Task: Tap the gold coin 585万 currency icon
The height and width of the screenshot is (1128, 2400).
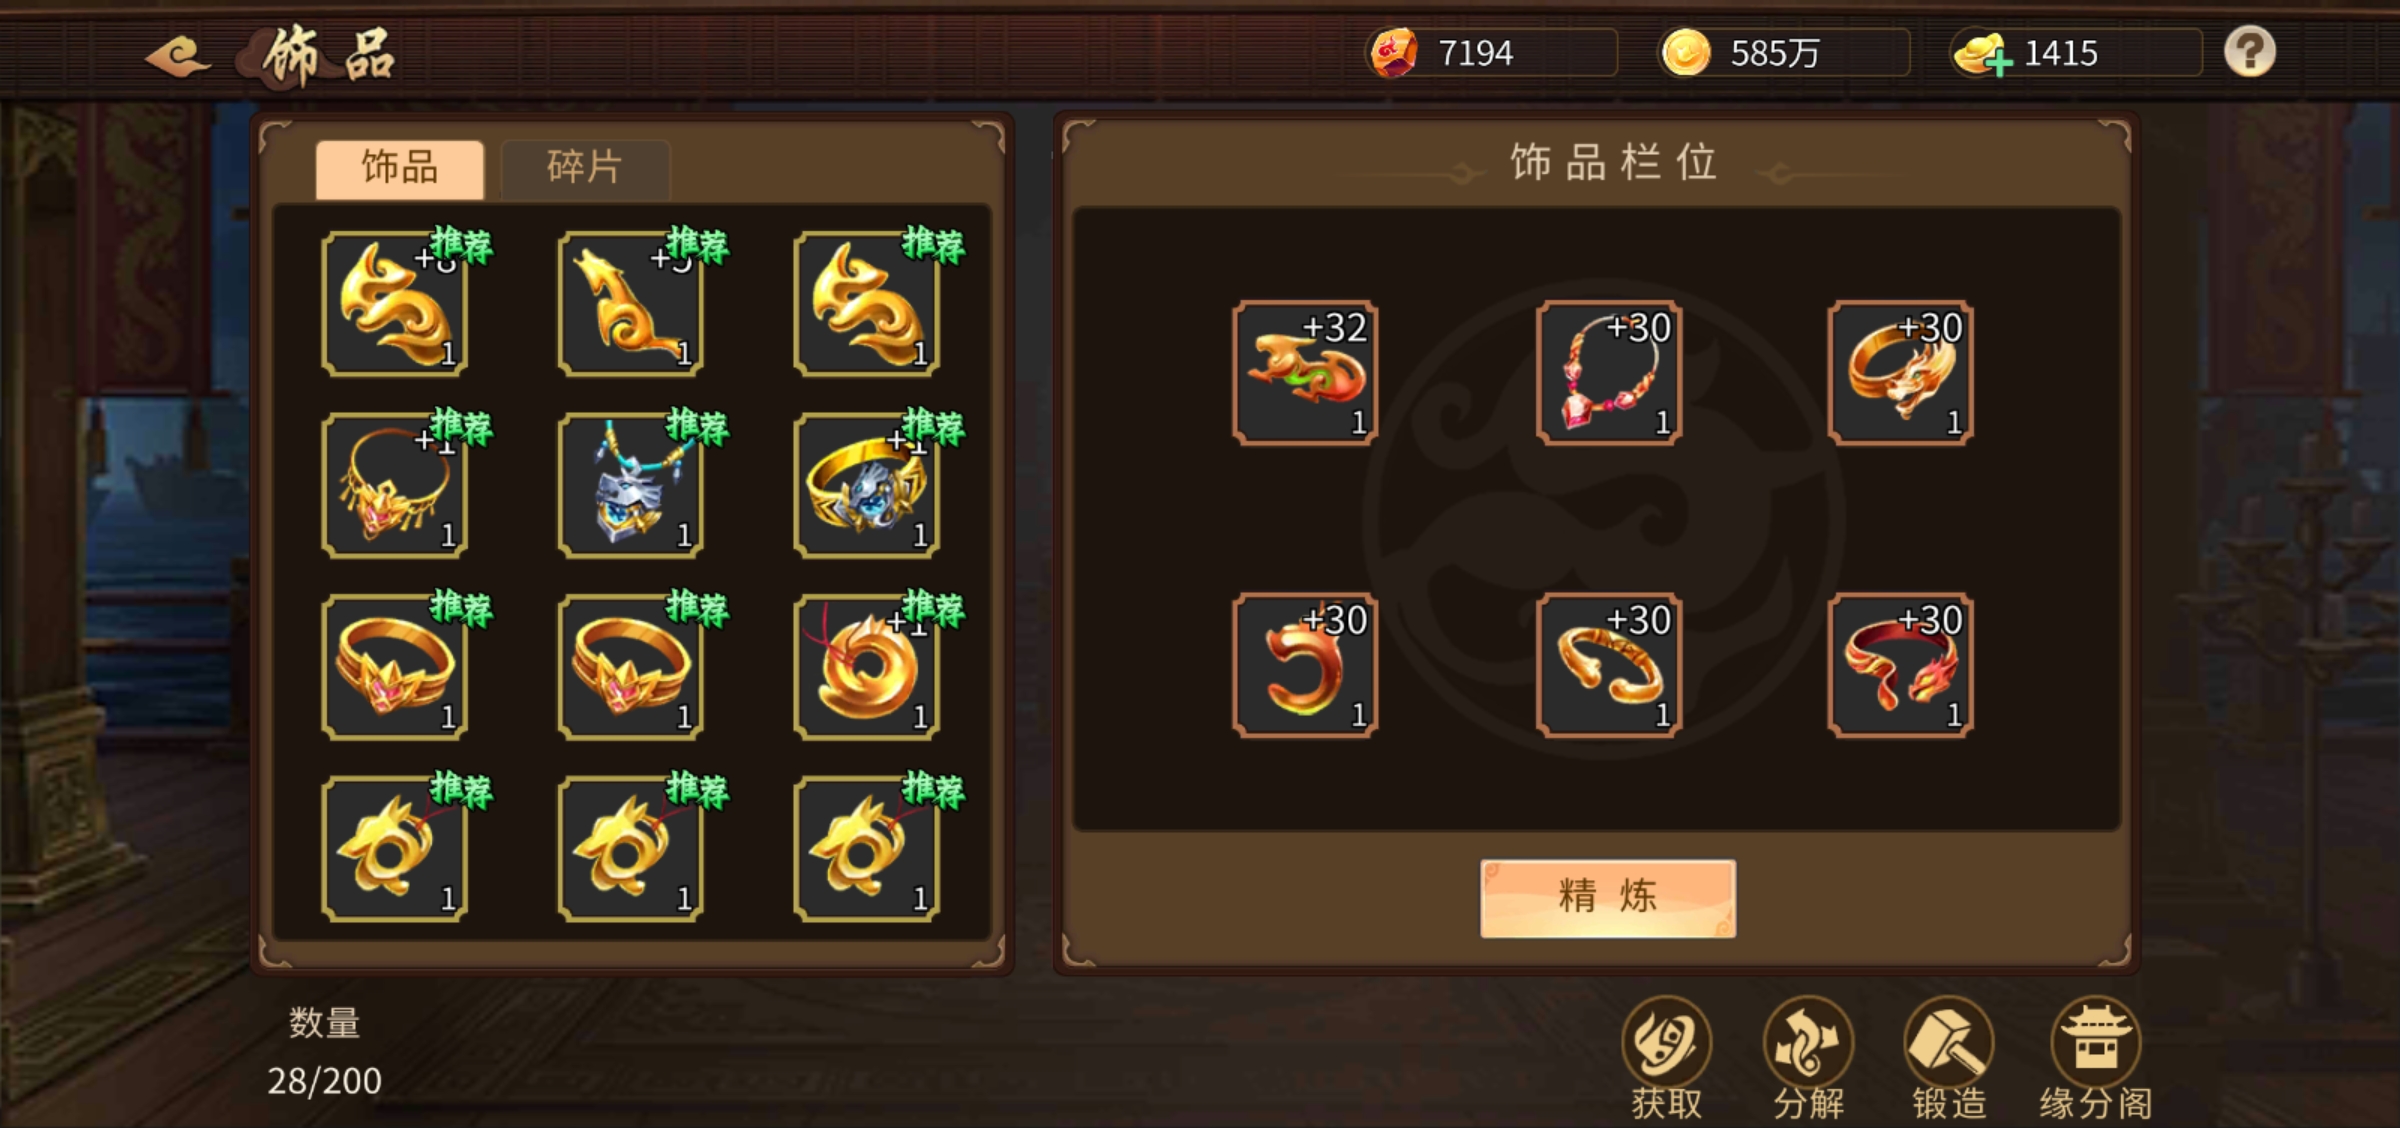Action: tap(1686, 52)
